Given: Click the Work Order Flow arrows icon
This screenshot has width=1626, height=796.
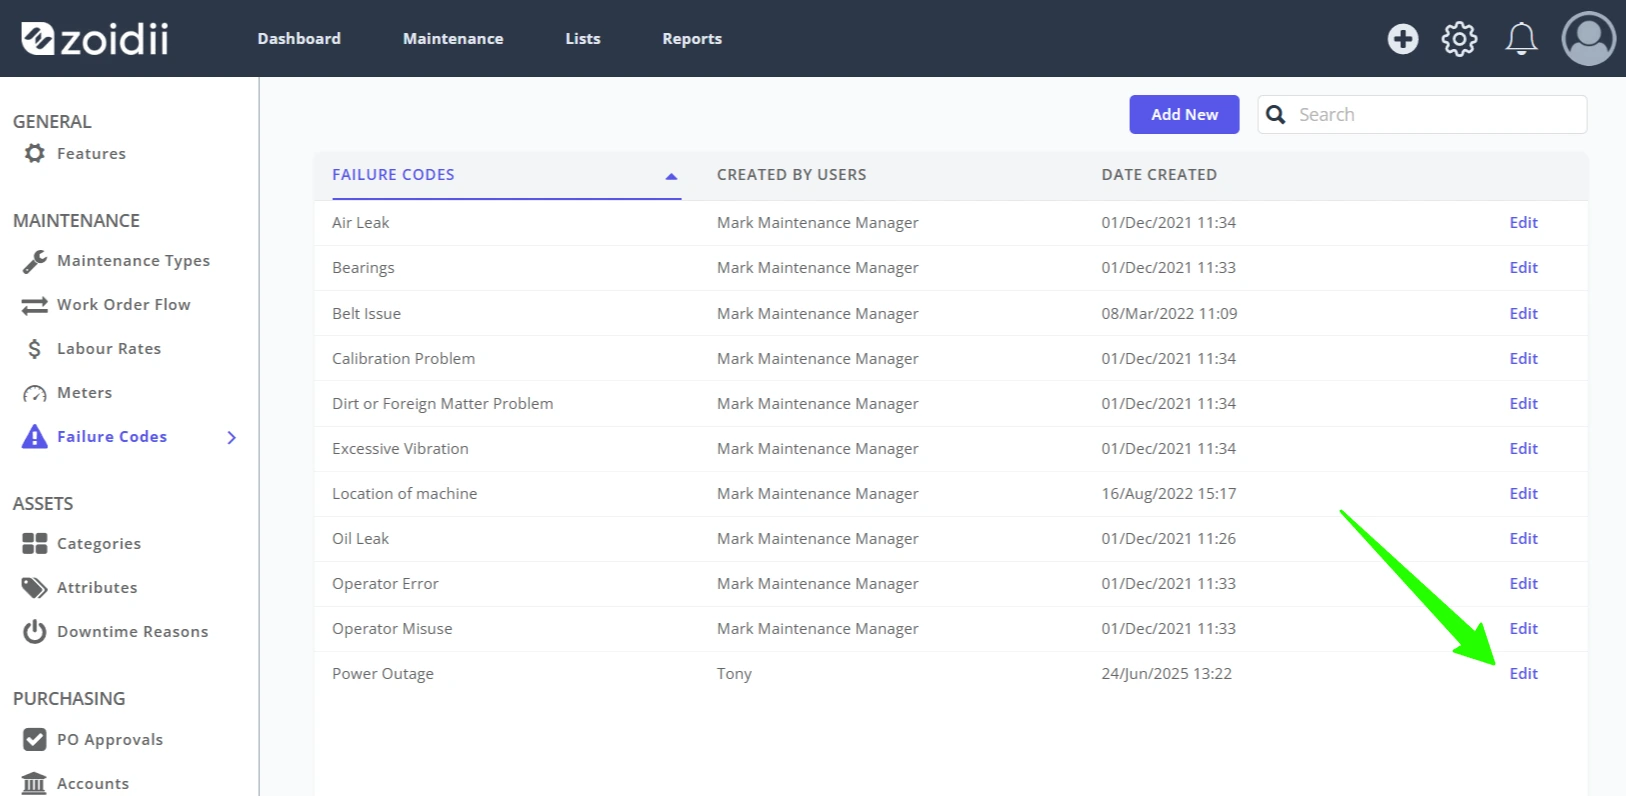Looking at the screenshot, I should point(35,305).
